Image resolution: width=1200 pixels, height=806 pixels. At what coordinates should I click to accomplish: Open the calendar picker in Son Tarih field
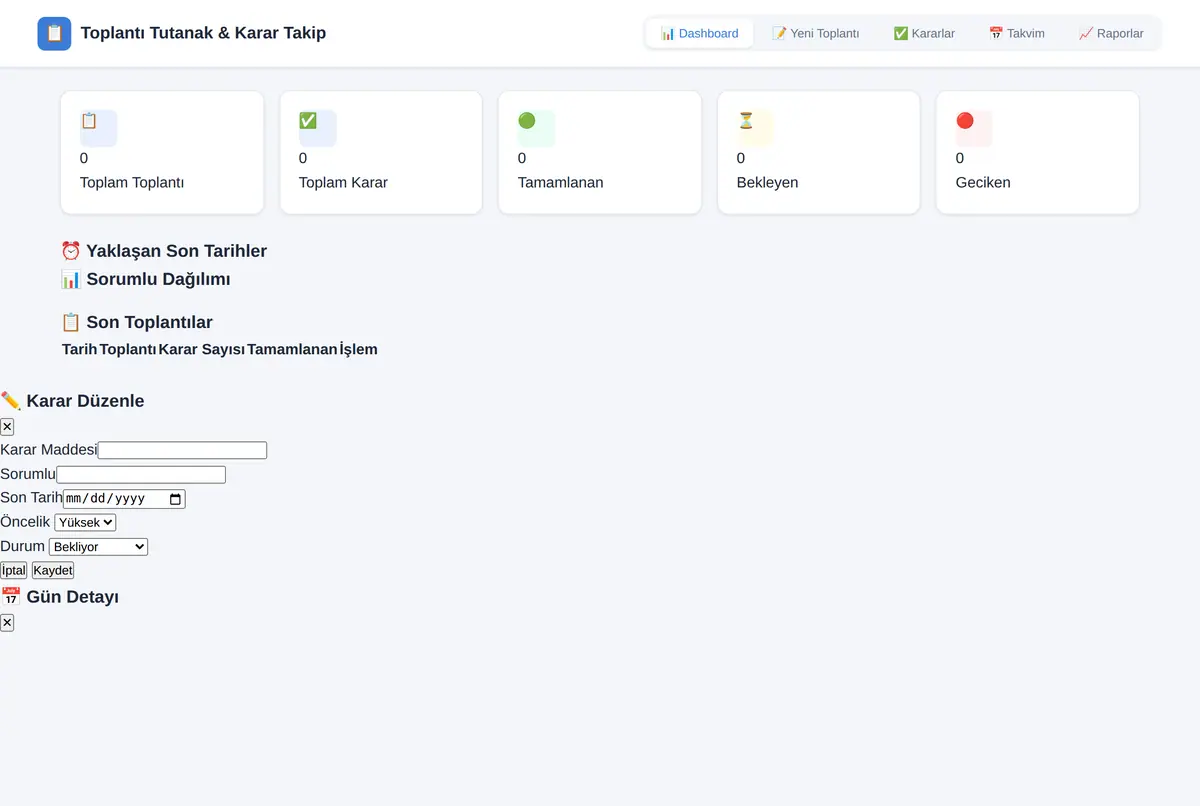coord(176,499)
